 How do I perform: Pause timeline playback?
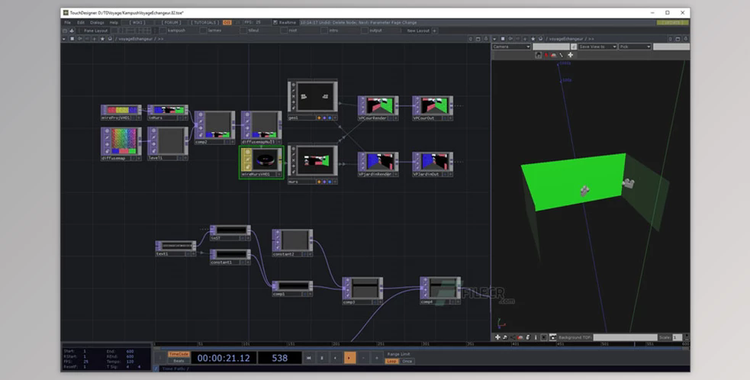[322, 358]
